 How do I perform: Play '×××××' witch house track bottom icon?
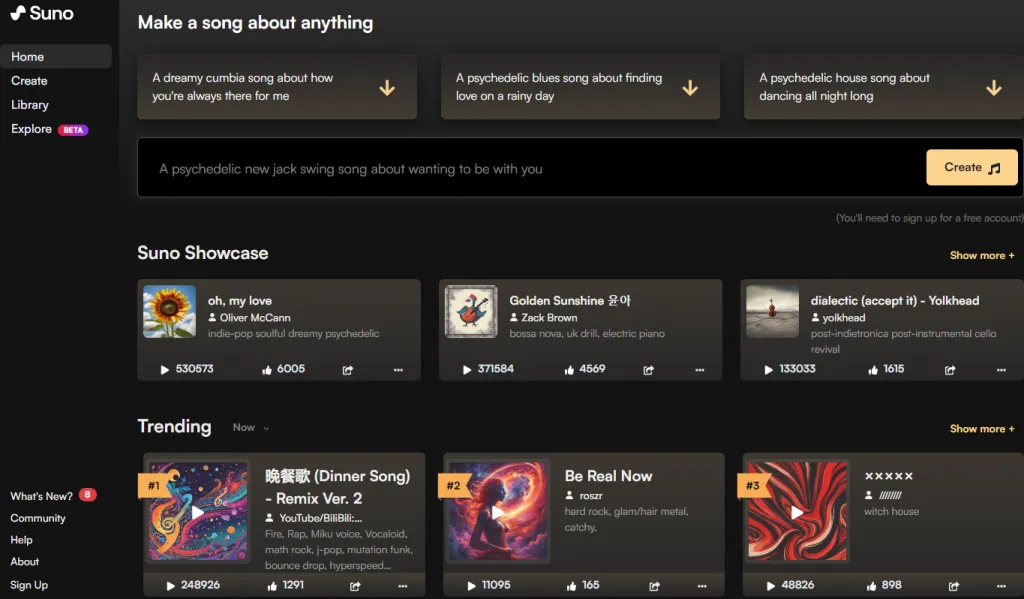point(771,586)
